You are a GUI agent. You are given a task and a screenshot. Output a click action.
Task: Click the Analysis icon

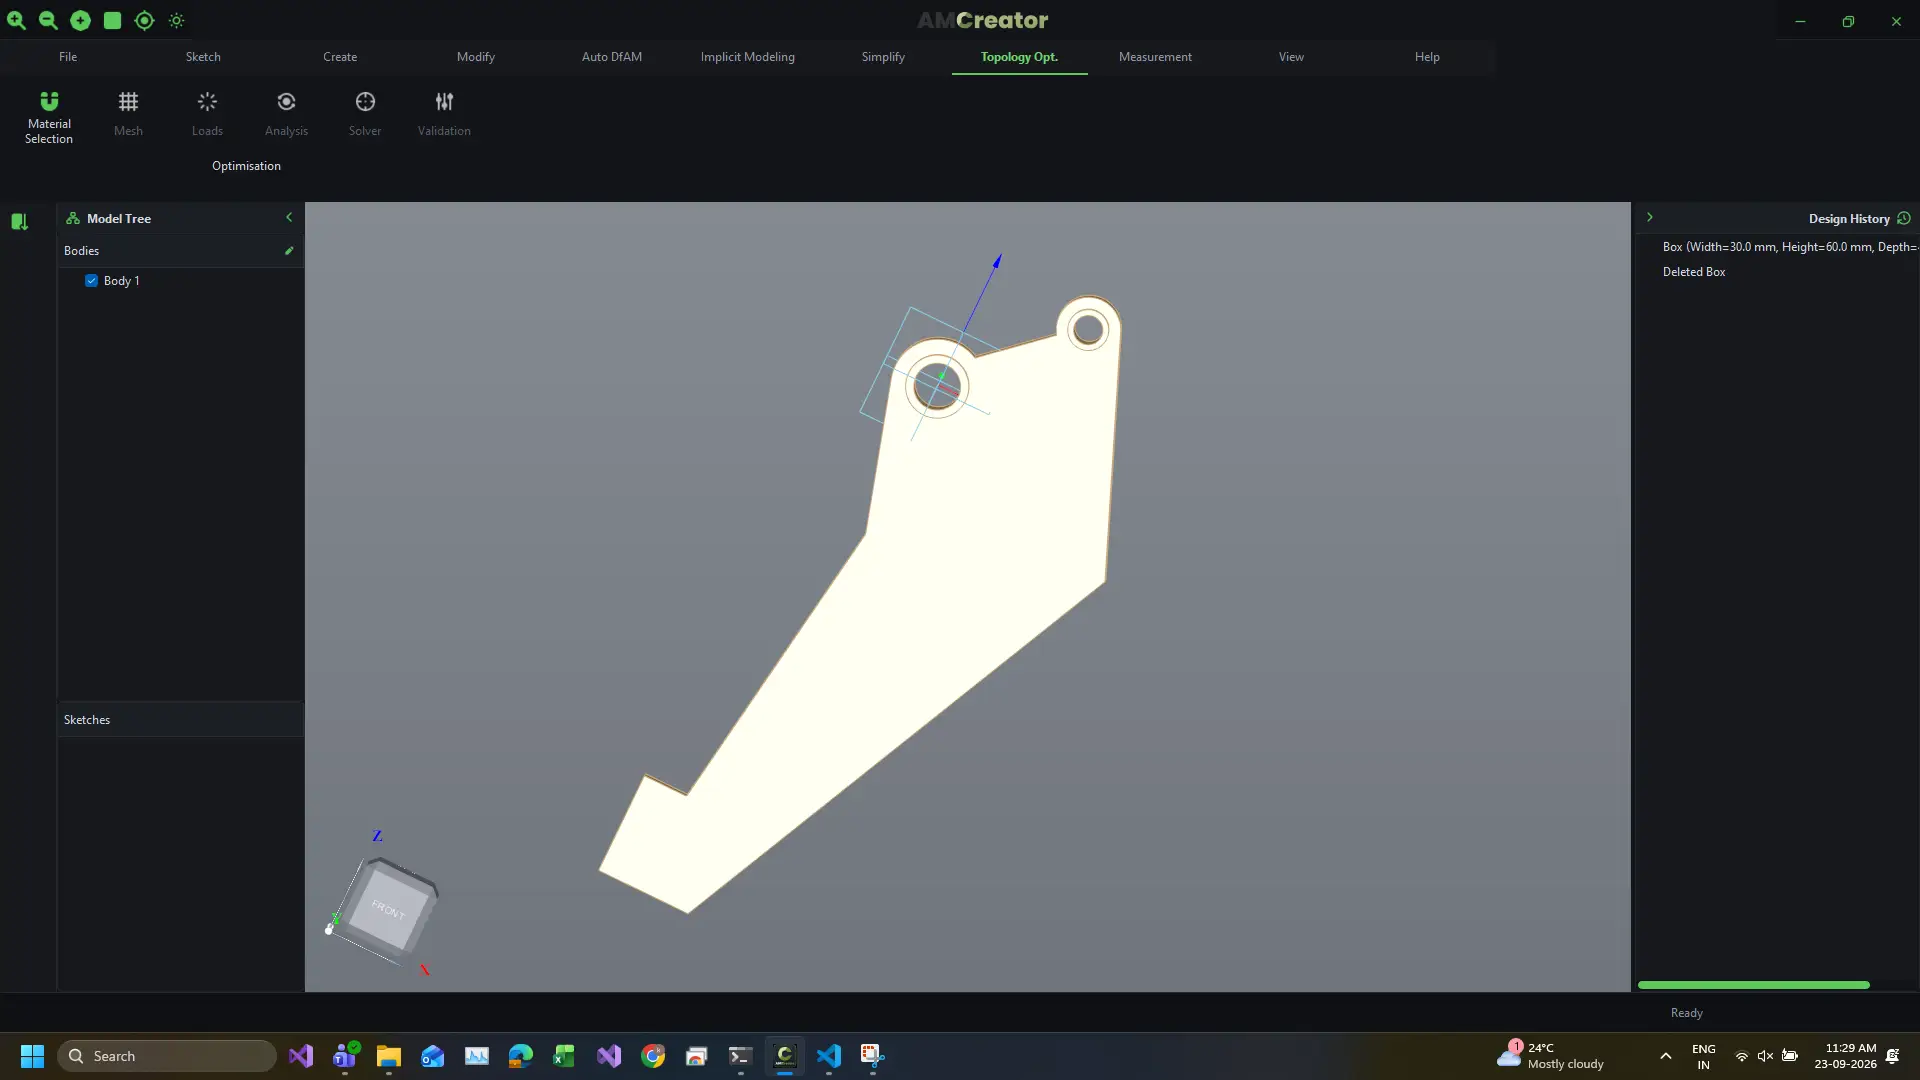(x=286, y=102)
